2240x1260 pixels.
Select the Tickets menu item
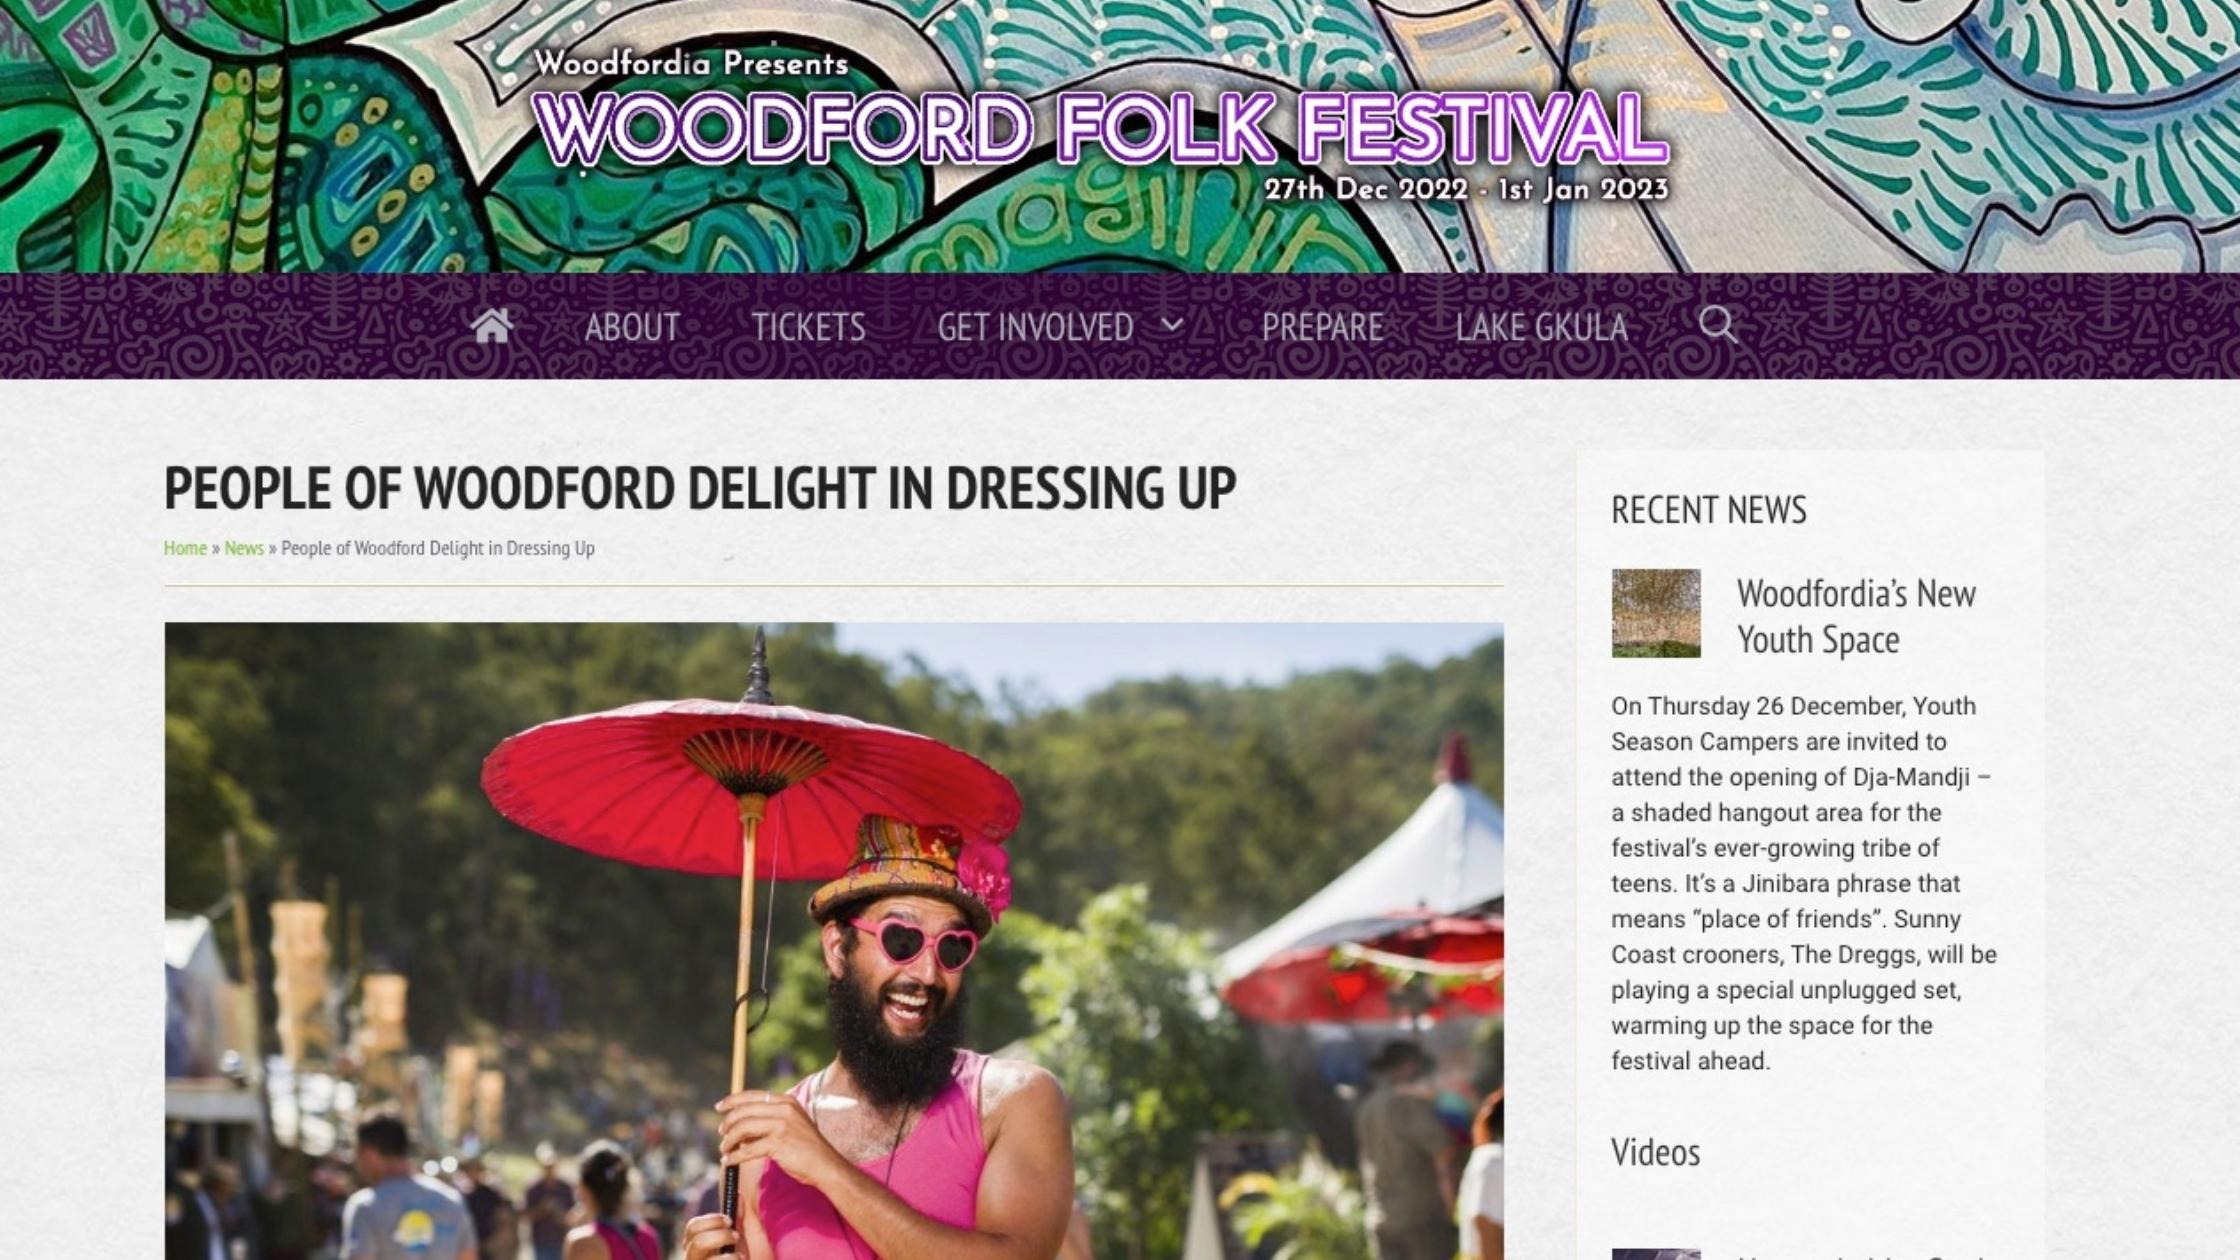(808, 327)
